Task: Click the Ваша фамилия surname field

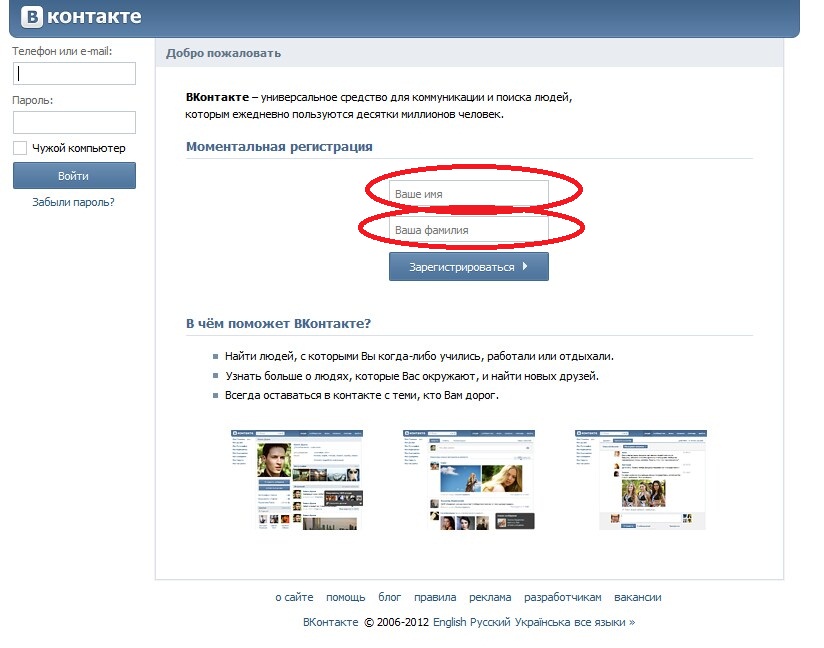Action: [469, 230]
